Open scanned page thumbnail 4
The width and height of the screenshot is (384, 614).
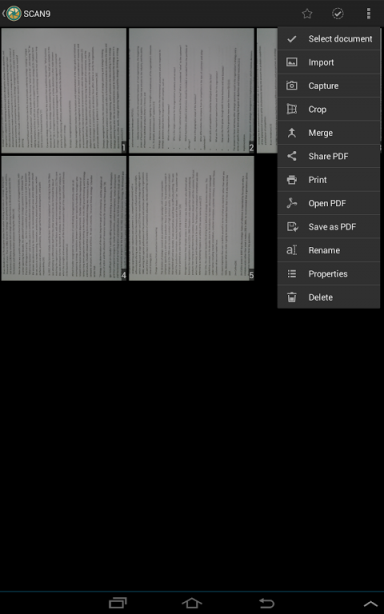coord(64,218)
